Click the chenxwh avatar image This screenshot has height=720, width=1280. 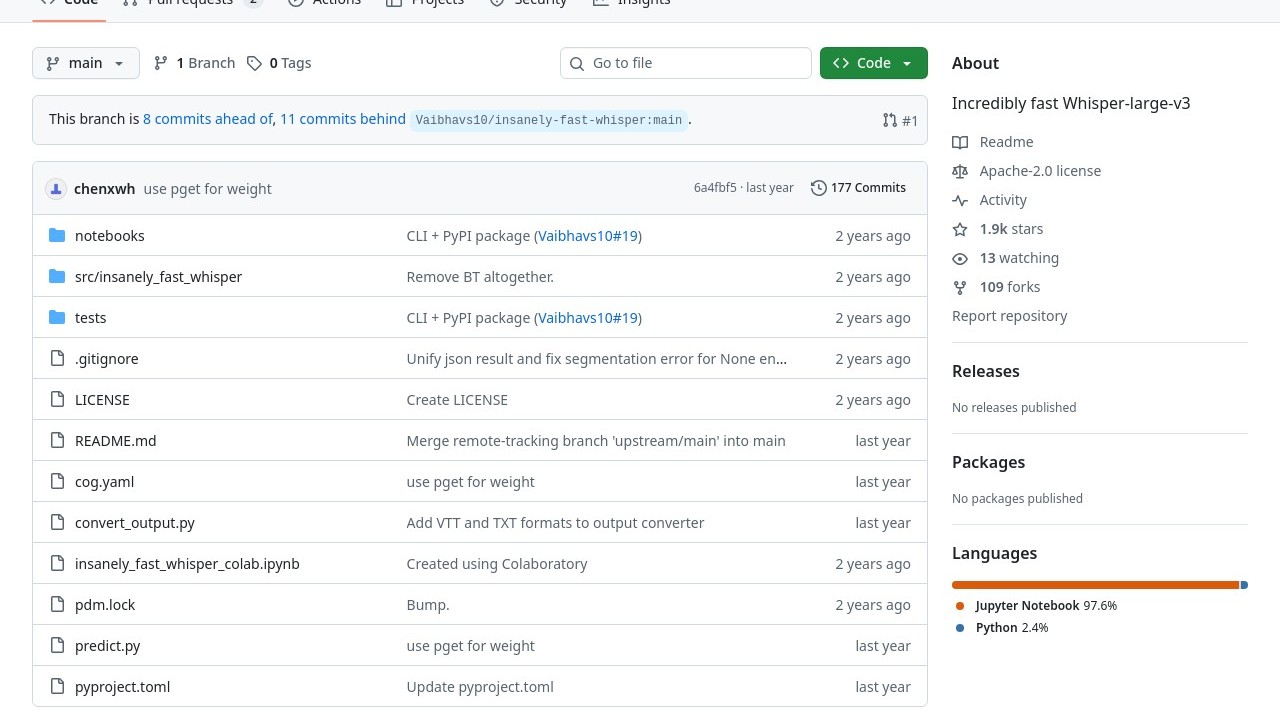(56, 189)
